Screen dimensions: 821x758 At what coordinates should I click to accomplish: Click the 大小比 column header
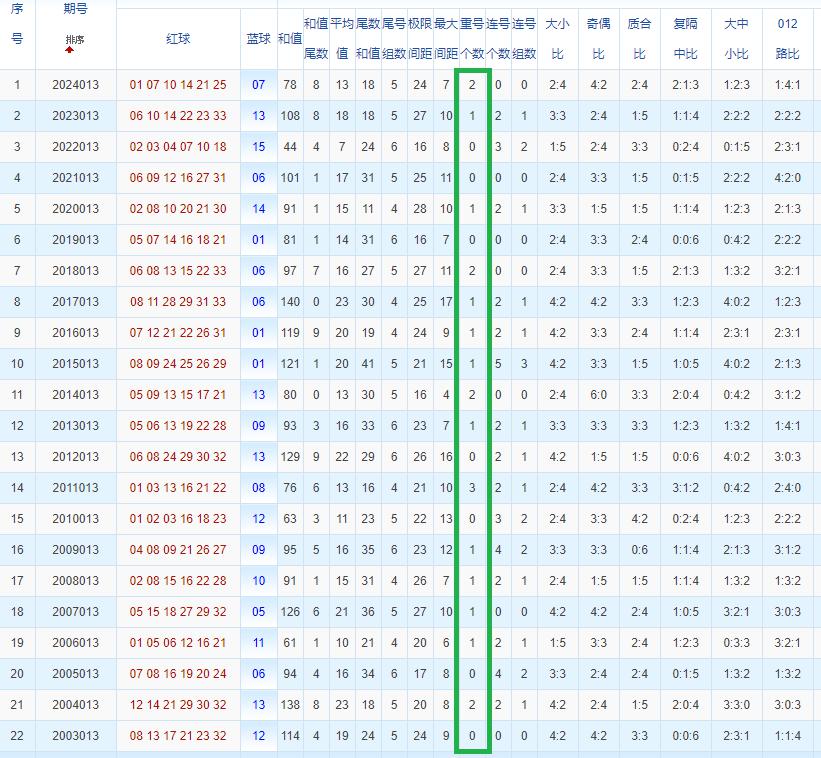557,38
